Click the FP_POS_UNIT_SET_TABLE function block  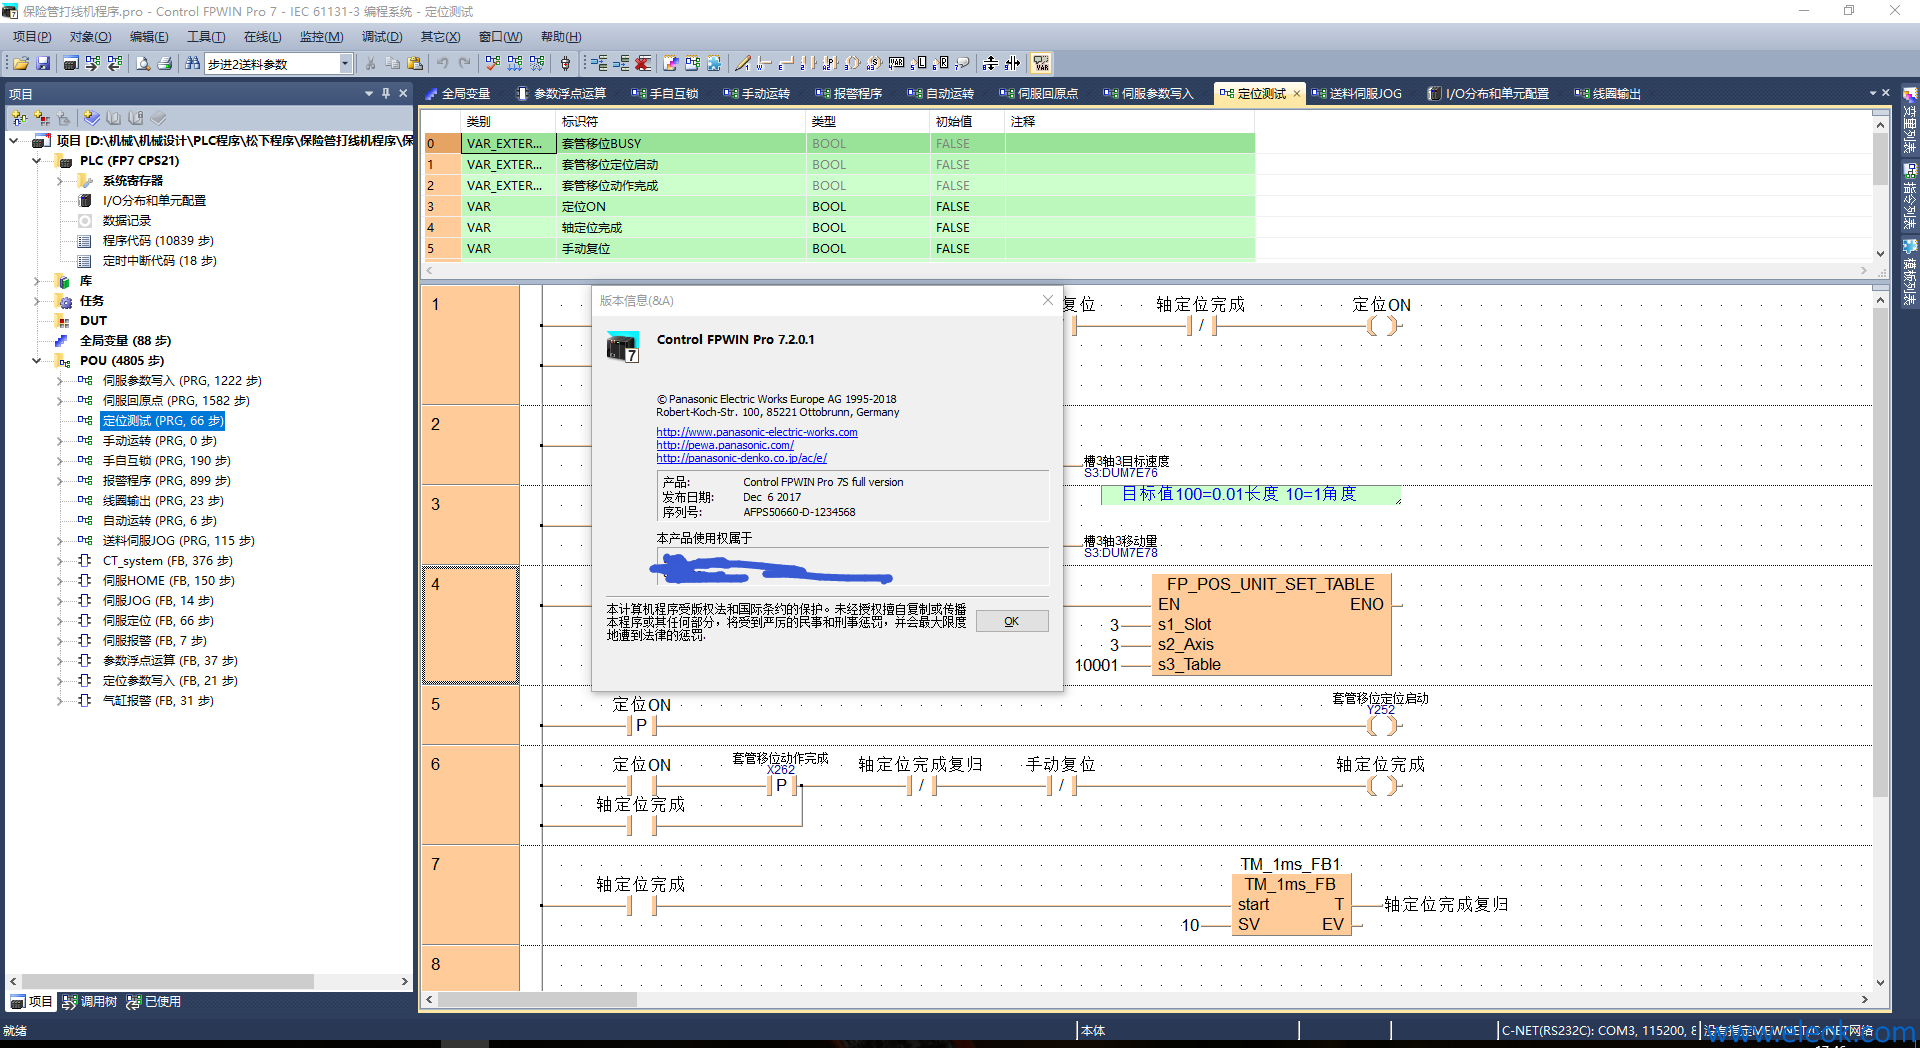pyautogui.click(x=1271, y=625)
